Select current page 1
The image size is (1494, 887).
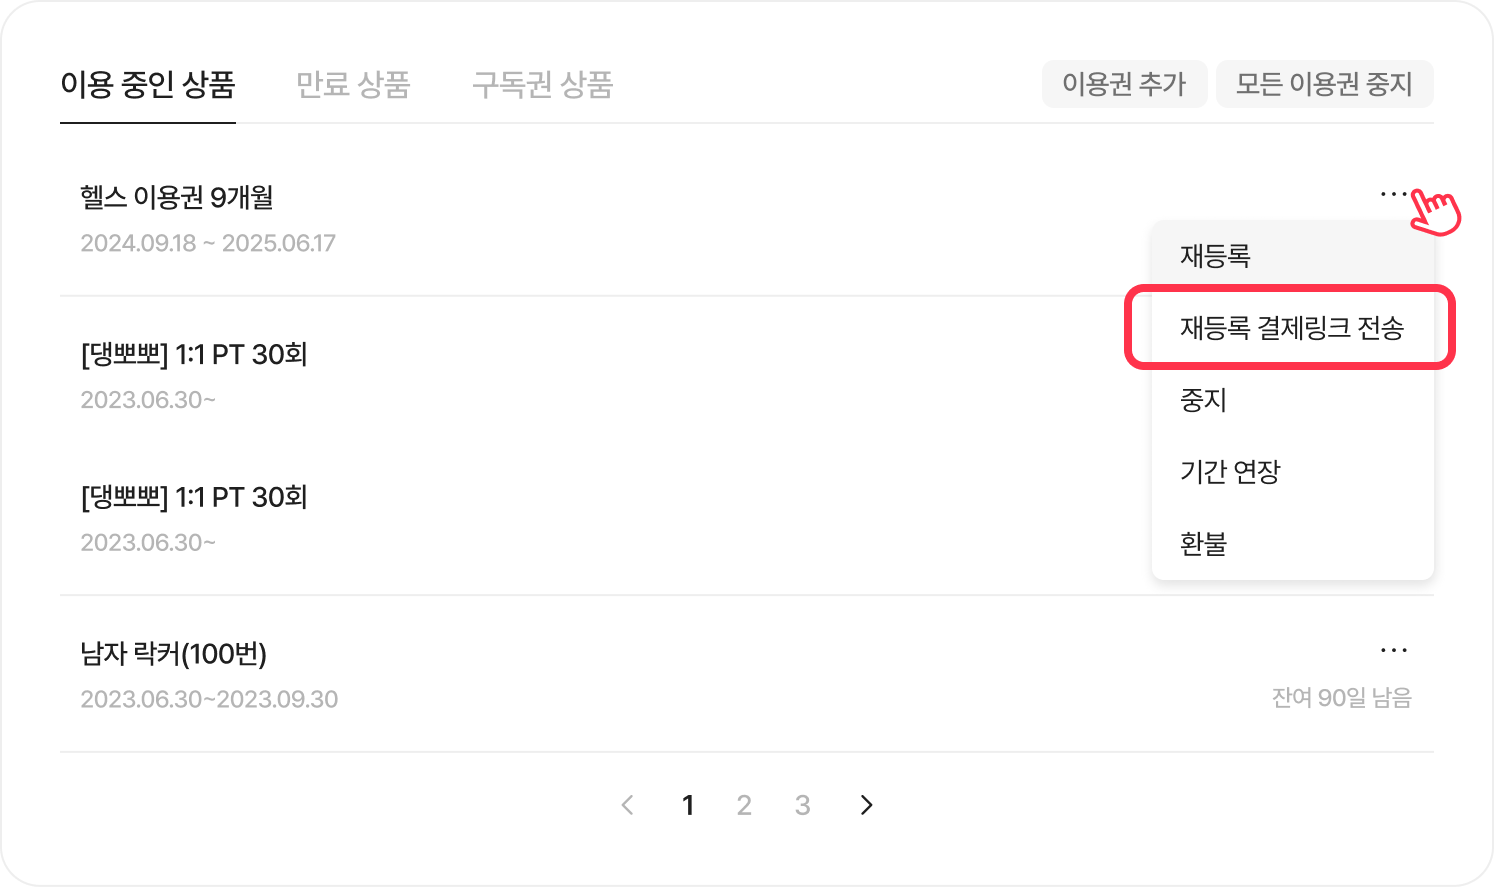pyautogui.click(x=688, y=805)
